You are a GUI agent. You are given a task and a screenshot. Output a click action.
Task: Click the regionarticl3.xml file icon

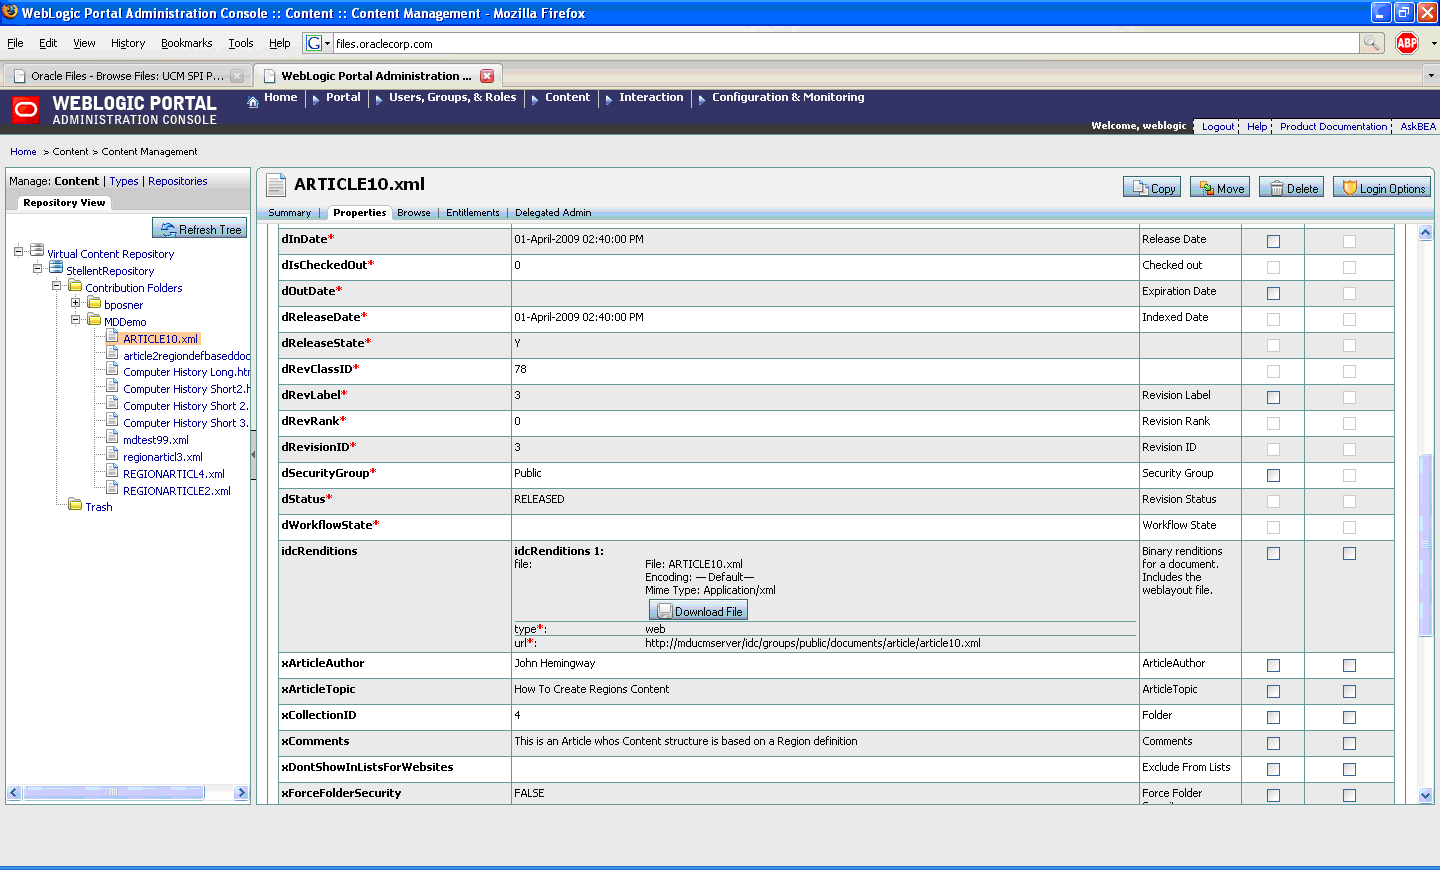[x=113, y=455]
